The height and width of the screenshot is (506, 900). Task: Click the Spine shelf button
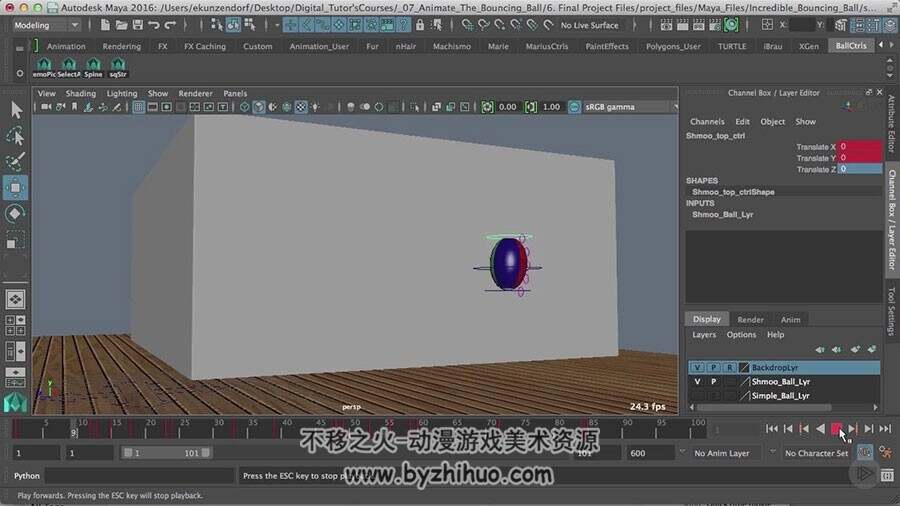[93, 68]
